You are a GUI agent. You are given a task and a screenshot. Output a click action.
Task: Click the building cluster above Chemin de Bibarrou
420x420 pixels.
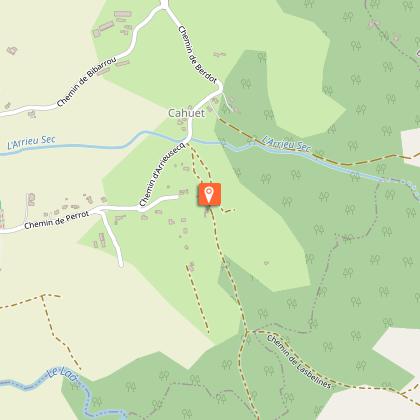[x=114, y=24]
